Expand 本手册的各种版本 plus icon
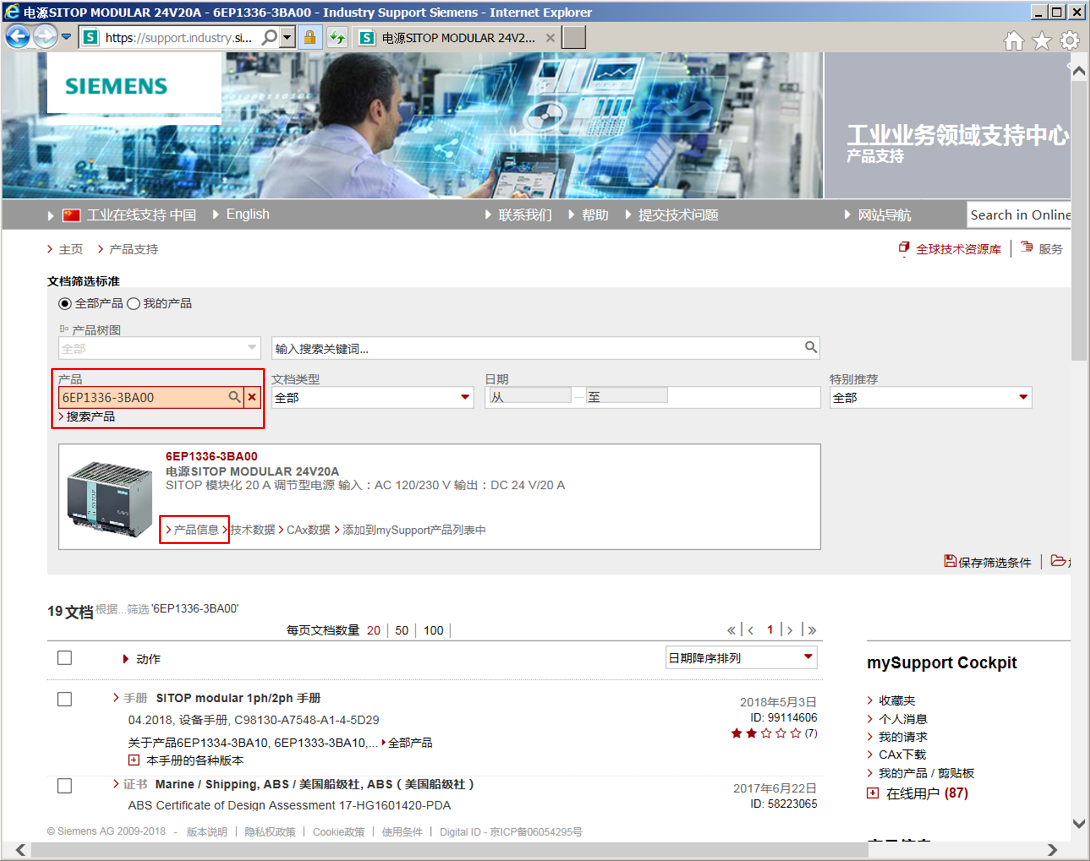1090x861 pixels. tap(133, 760)
